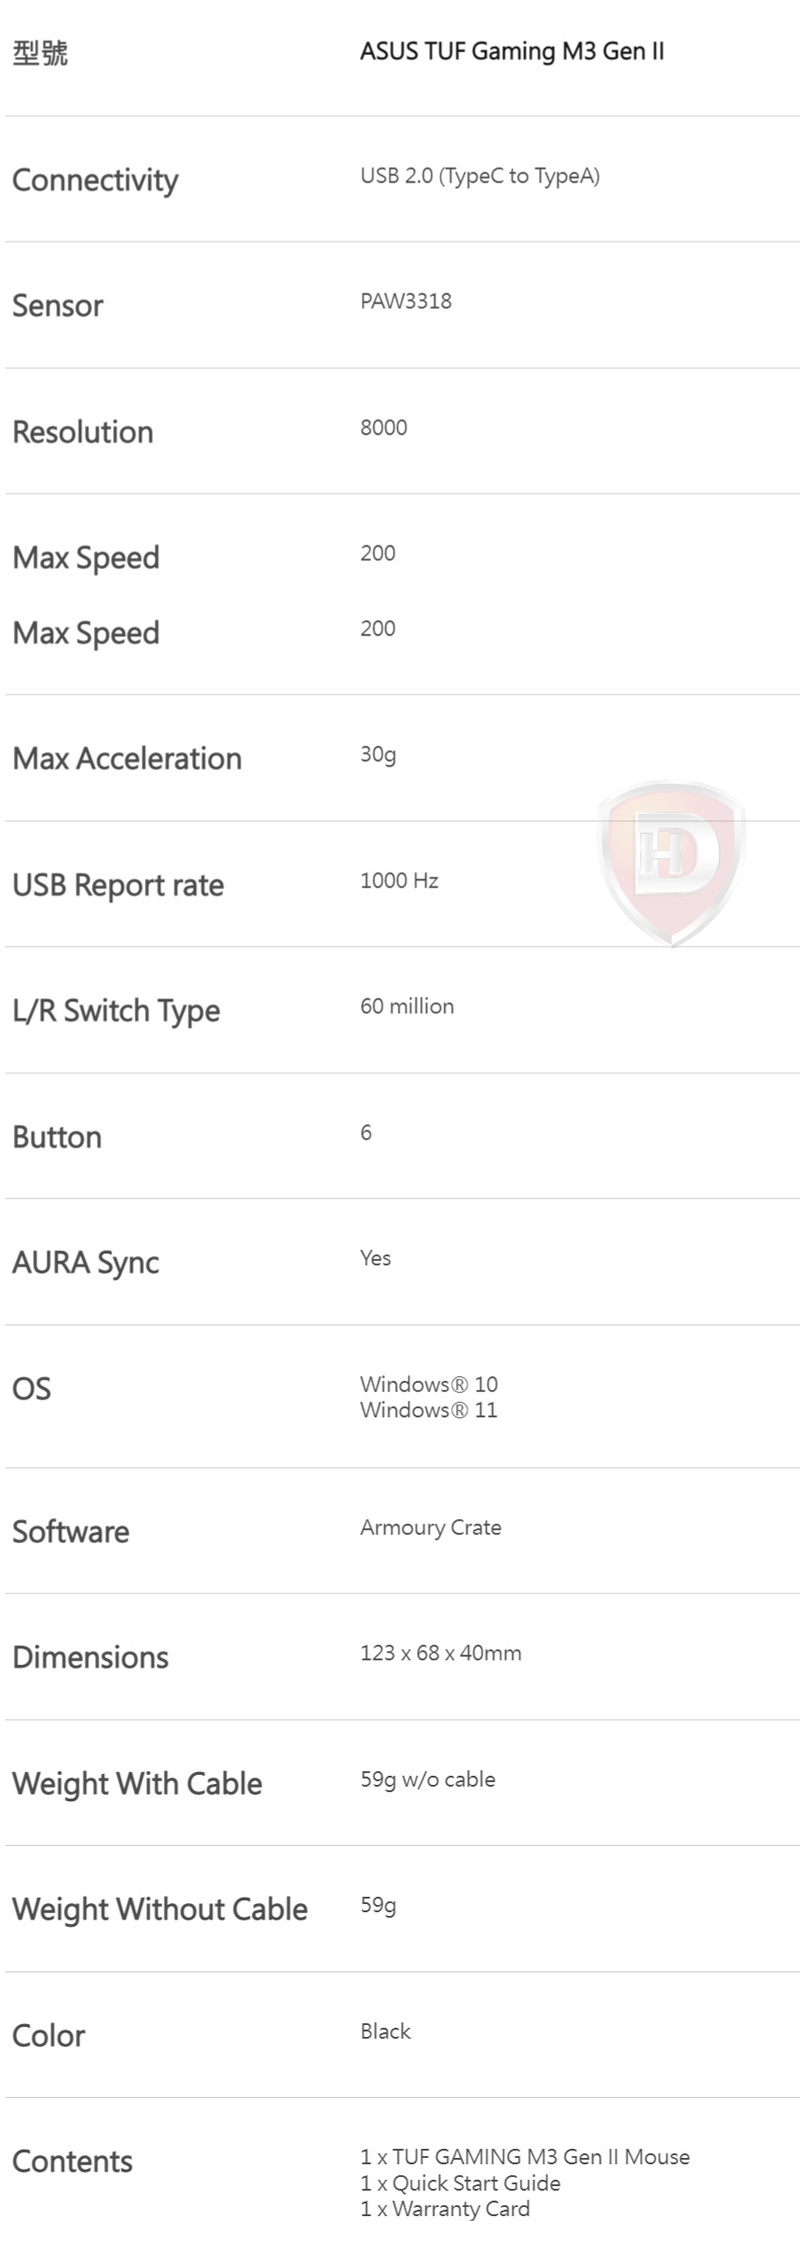Select the 60 million switch value
The height and width of the screenshot is (2253, 800).
[407, 1007]
